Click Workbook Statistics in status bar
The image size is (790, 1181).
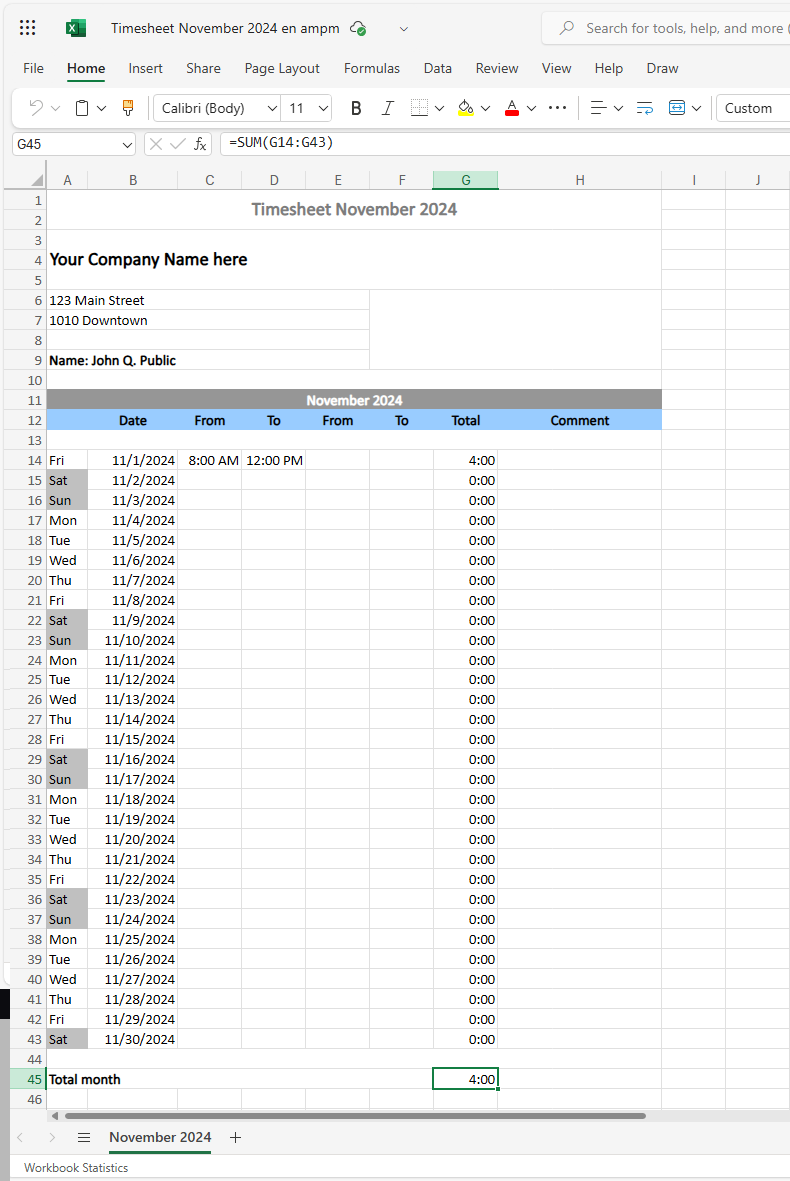tap(76, 1167)
